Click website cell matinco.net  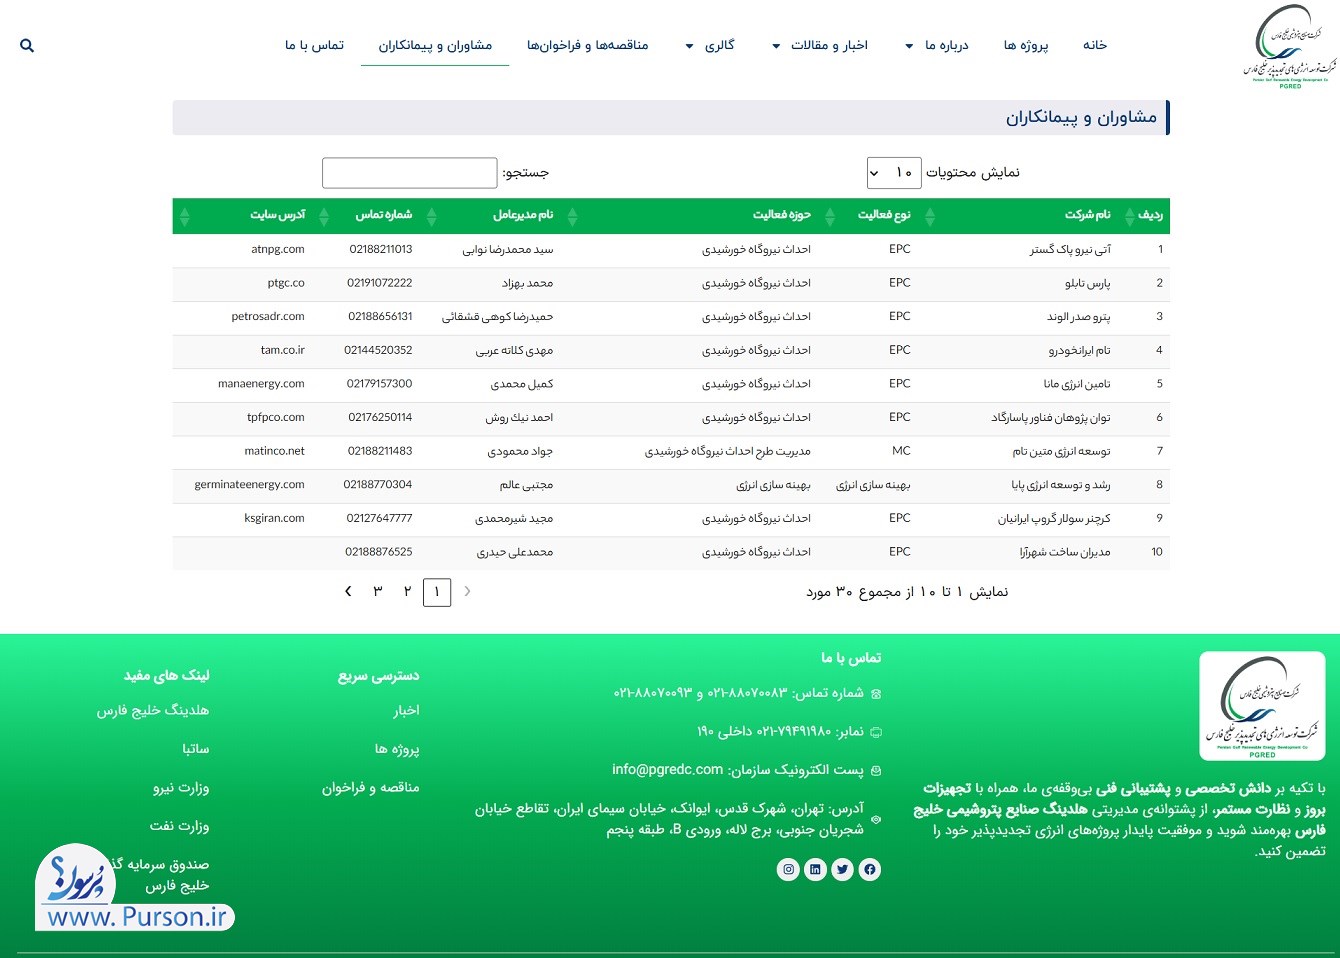(275, 451)
